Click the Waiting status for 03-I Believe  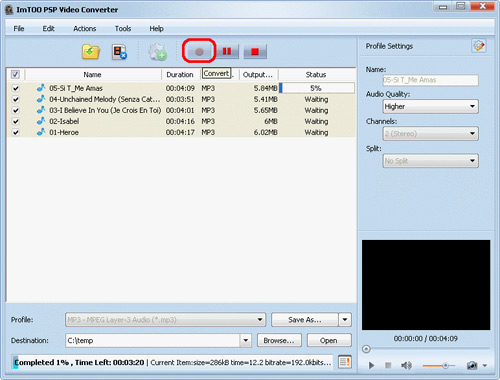(316, 110)
